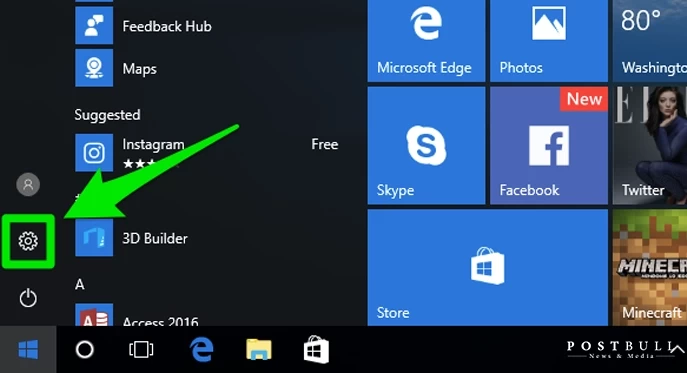Open the Photos tile
The width and height of the screenshot is (687, 373).
pos(549,41)
